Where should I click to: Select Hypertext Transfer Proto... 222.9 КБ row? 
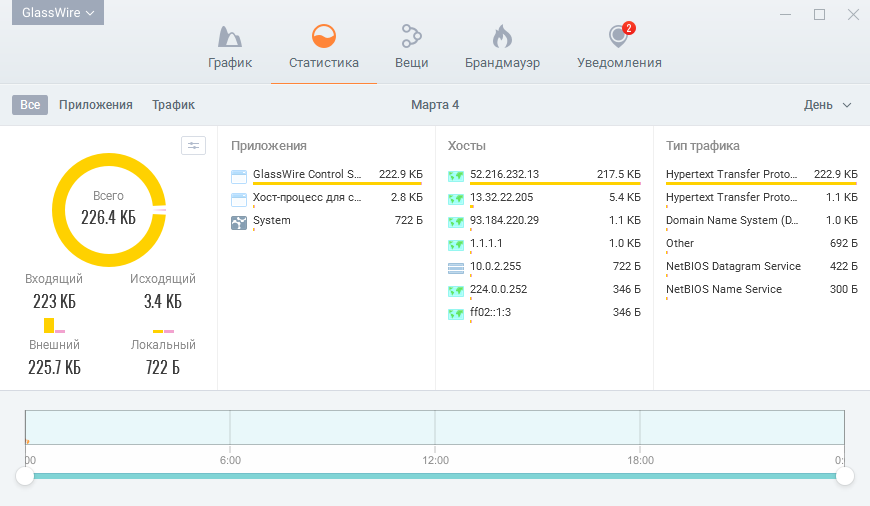[762, 174]
